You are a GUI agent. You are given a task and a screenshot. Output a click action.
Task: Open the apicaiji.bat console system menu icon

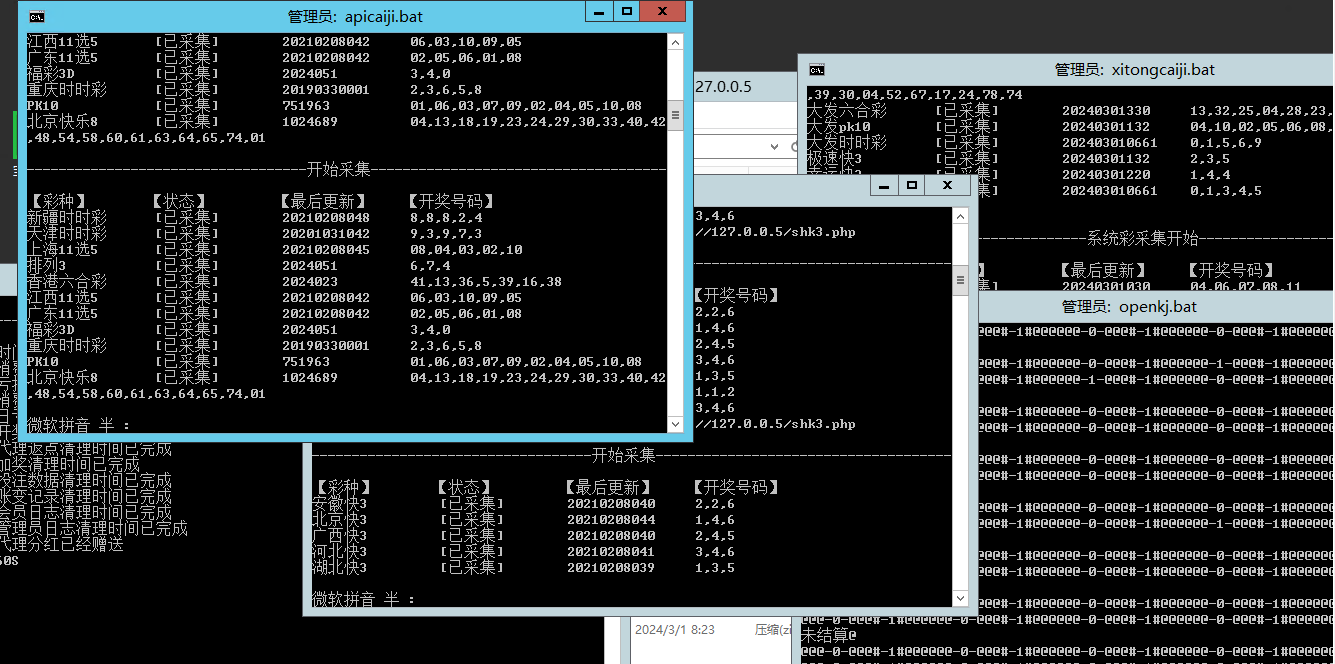tap(36, 16)
